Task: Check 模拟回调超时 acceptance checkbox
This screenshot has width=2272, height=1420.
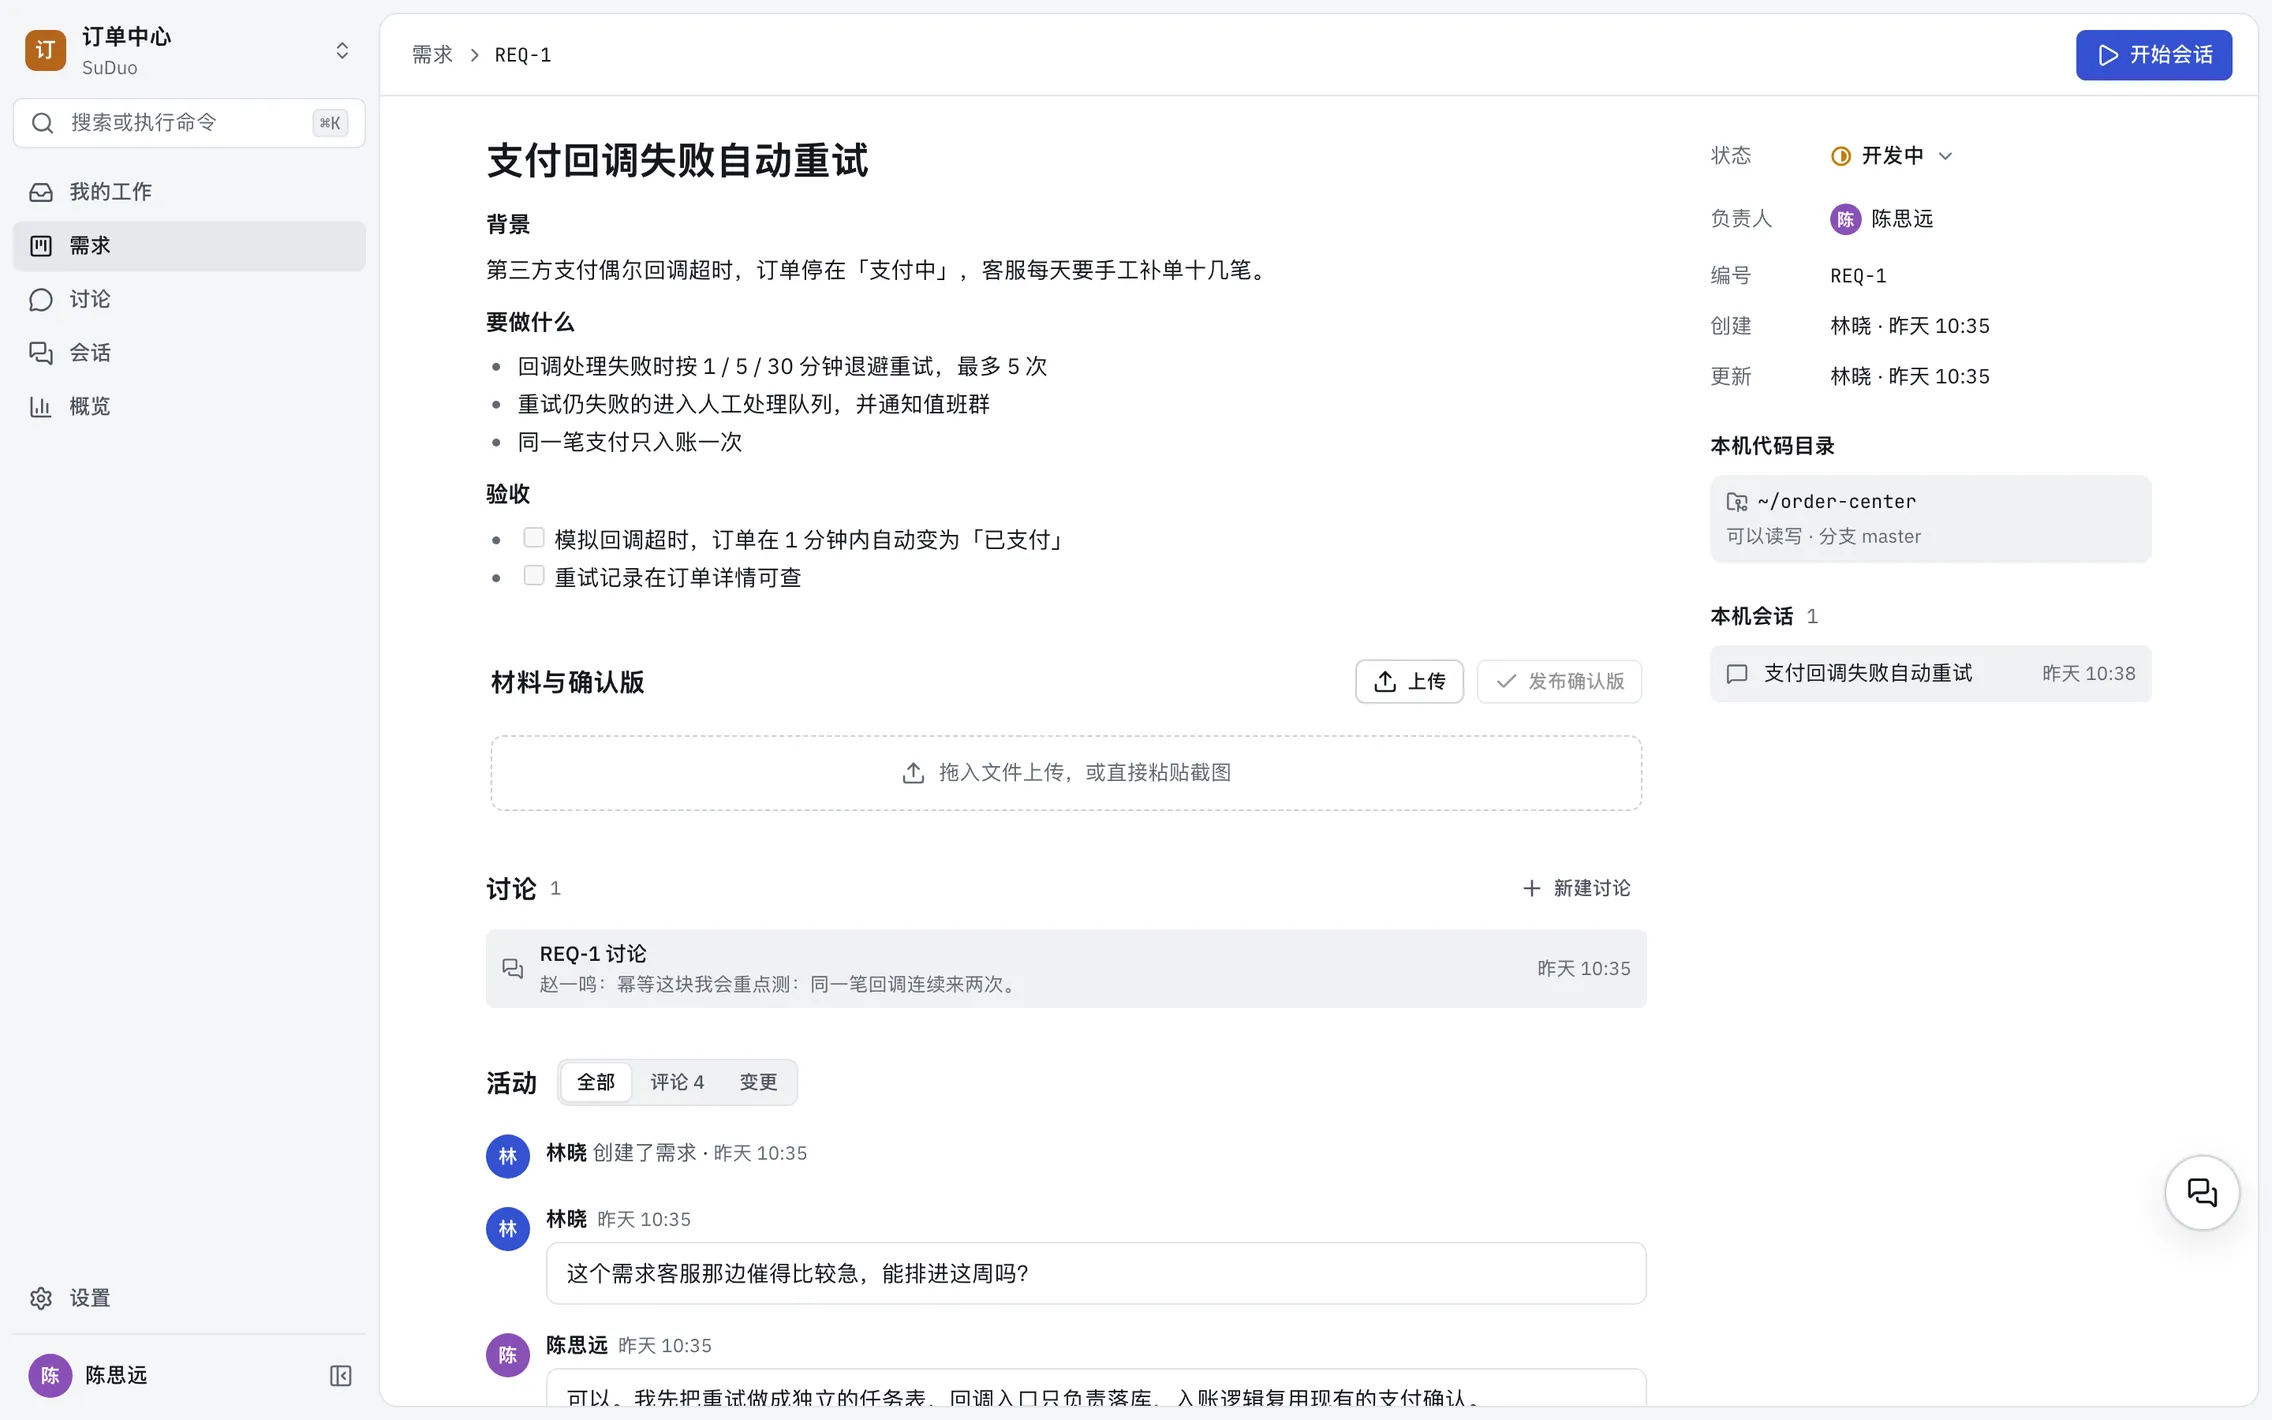Action: click(534, 538)
